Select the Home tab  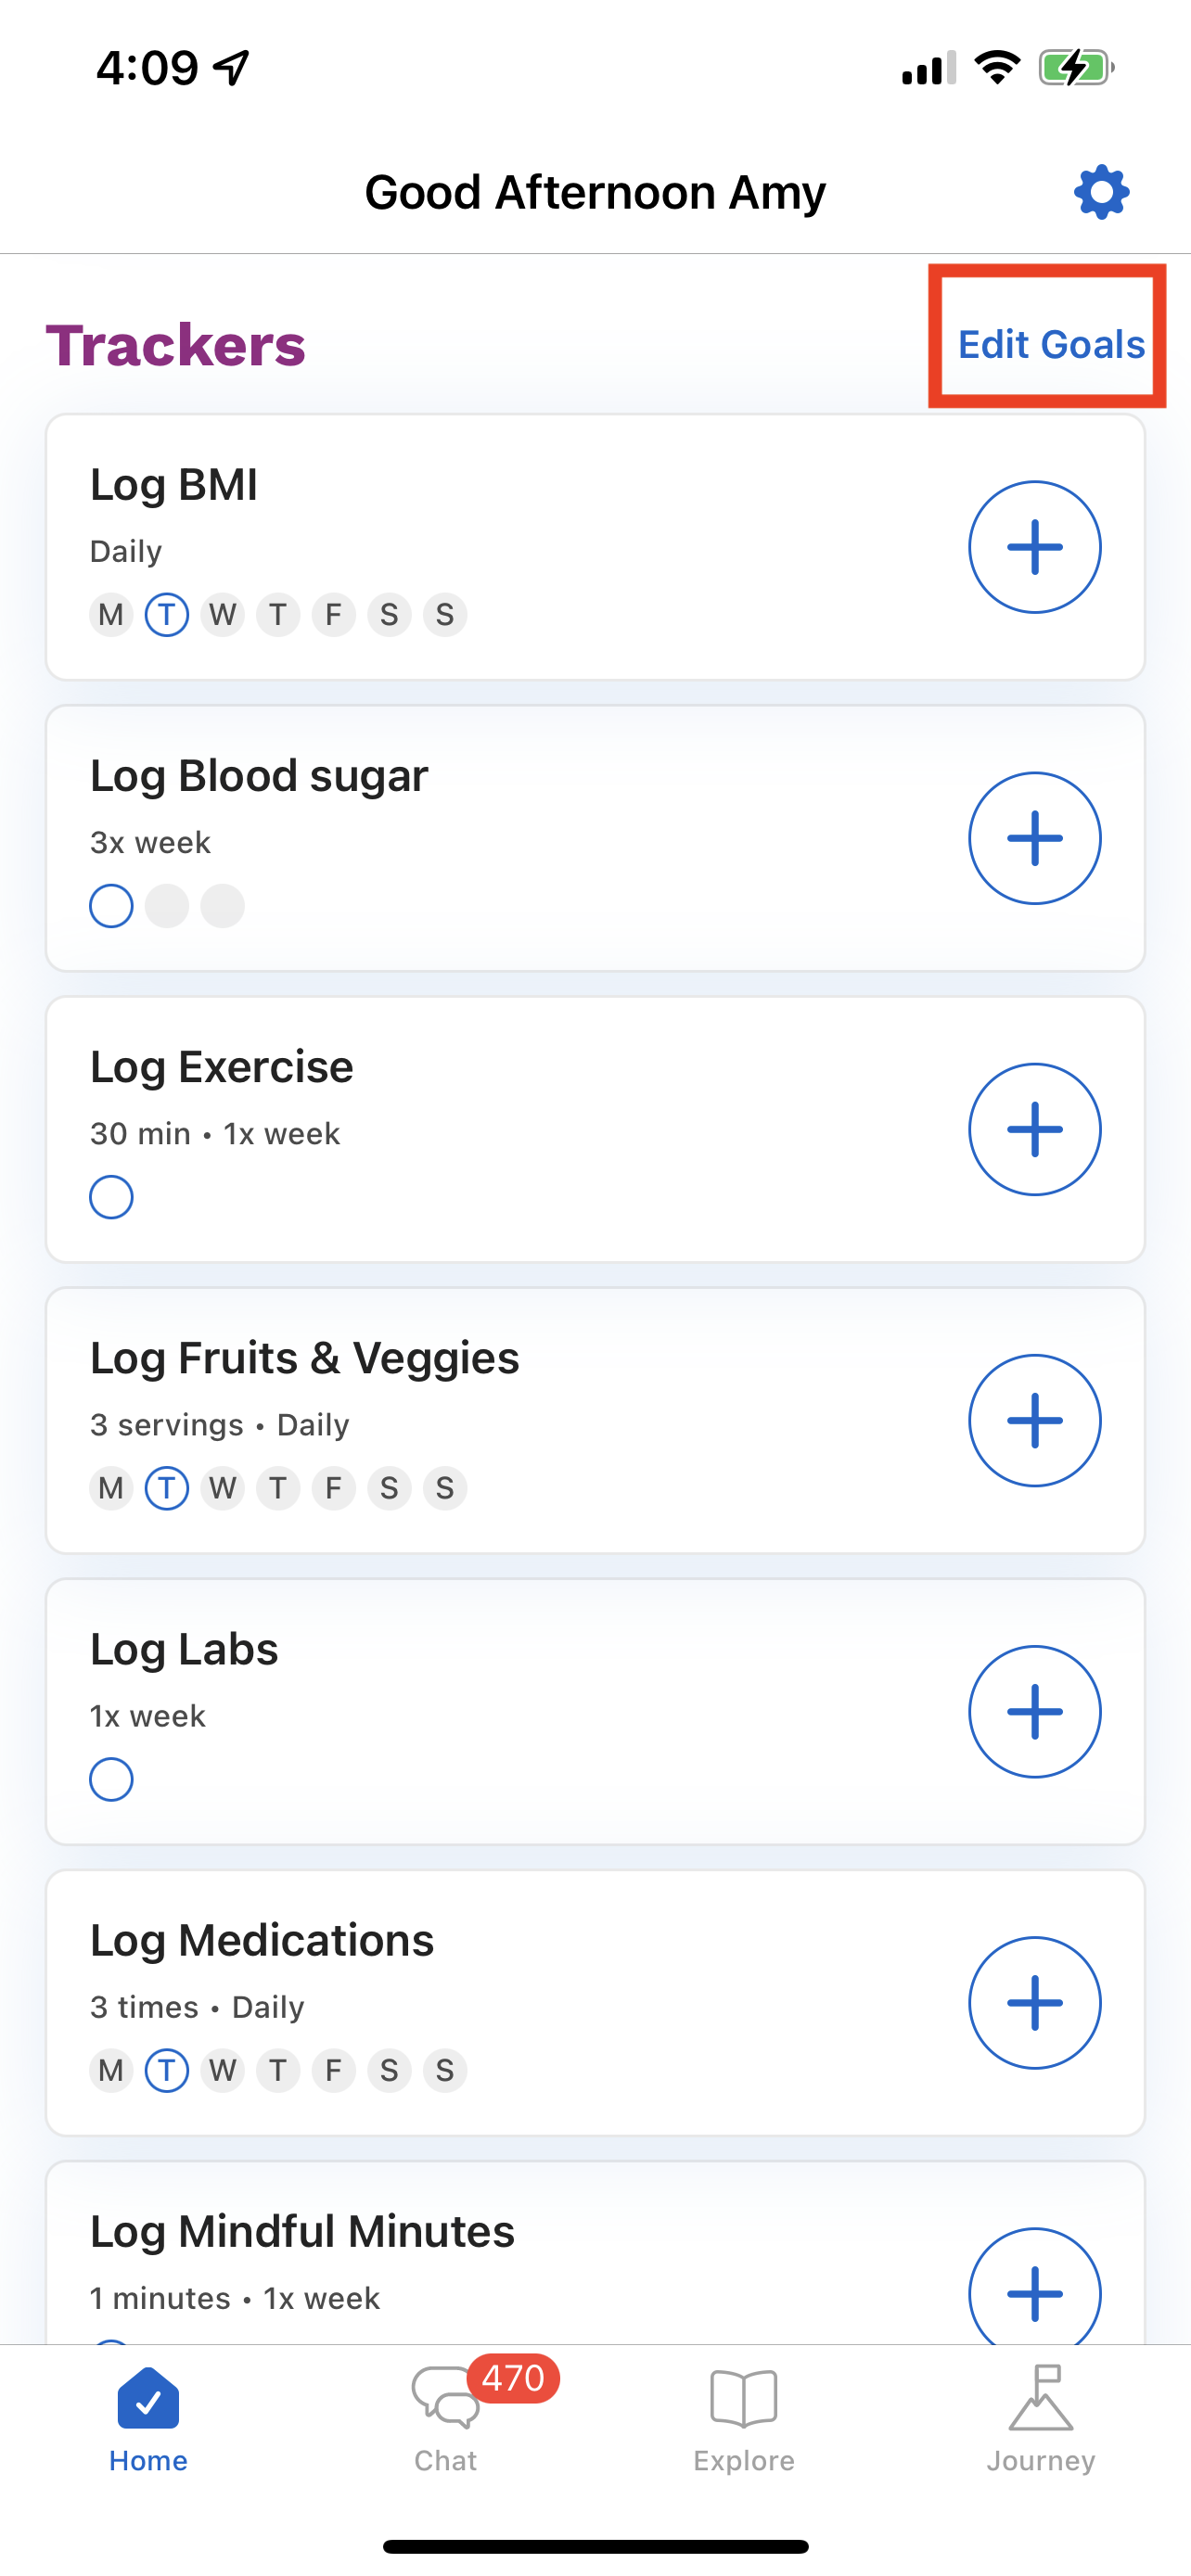tap(148, 2419)
